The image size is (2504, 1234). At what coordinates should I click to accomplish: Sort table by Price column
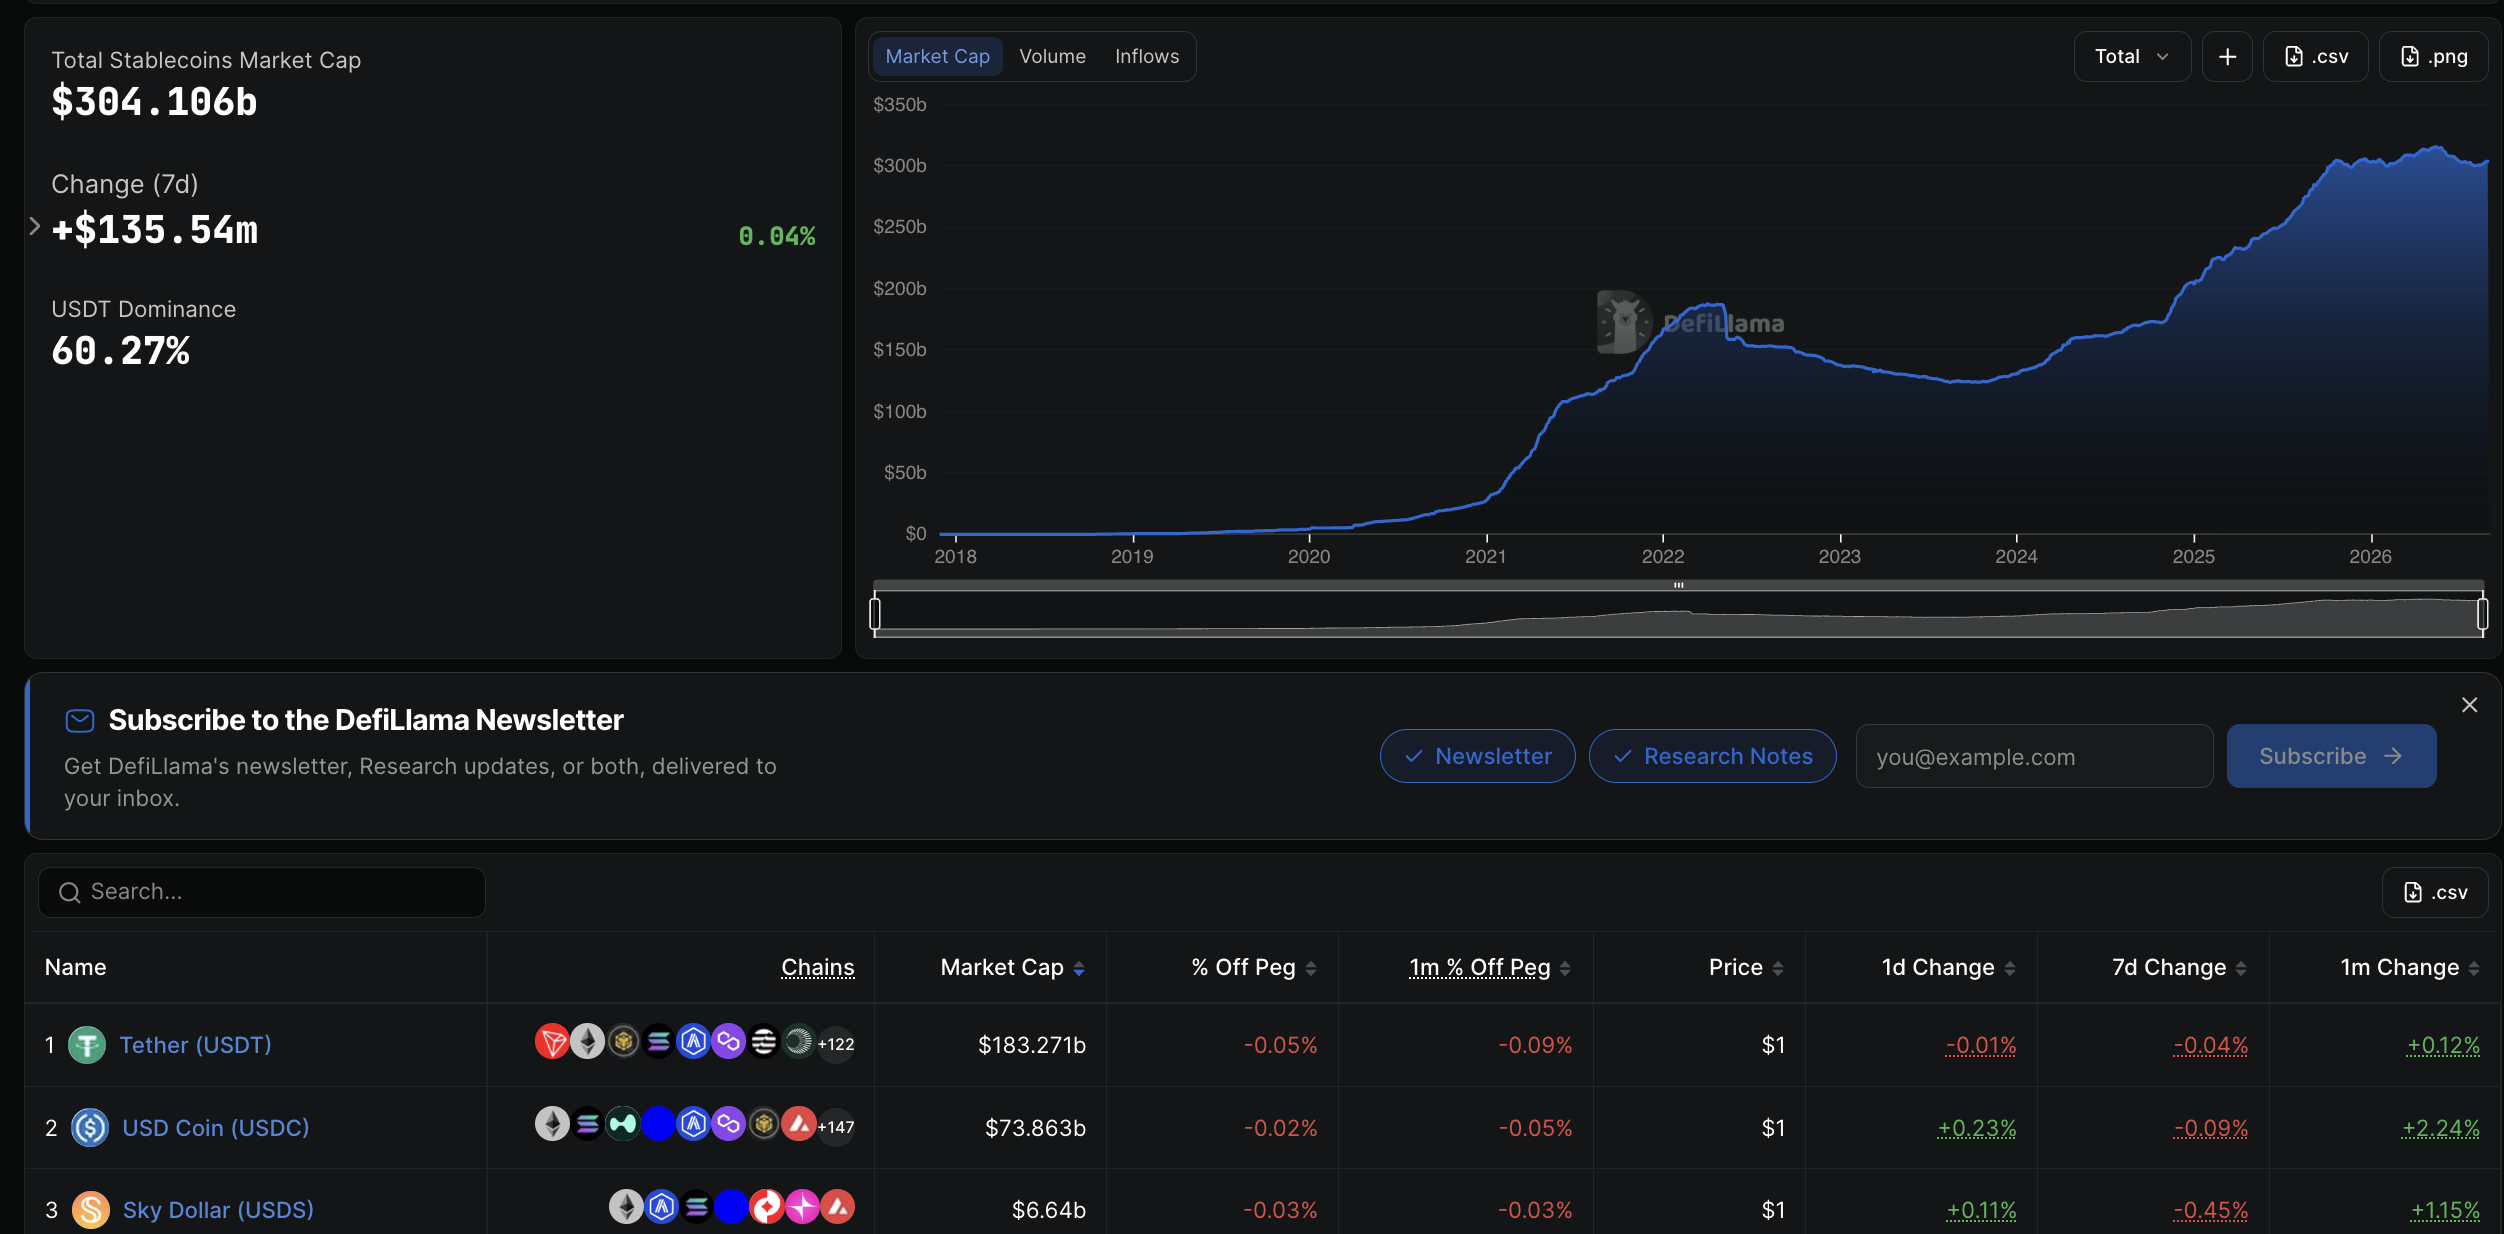point(1746,967)
